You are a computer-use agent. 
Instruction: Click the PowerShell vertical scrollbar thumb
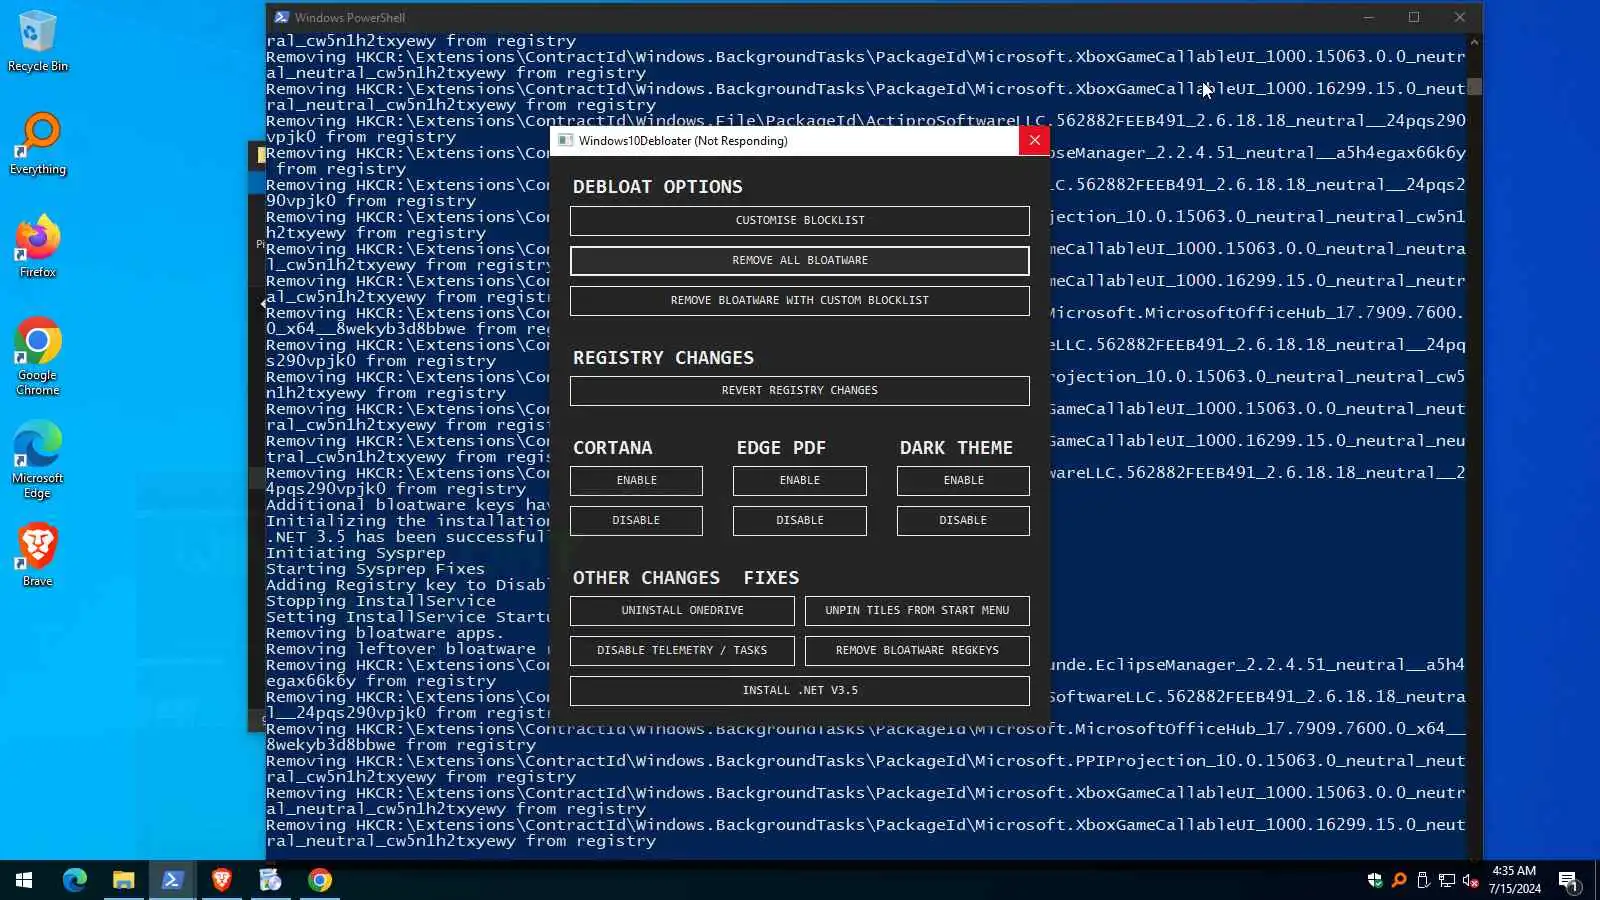[x=1474, y=87]
